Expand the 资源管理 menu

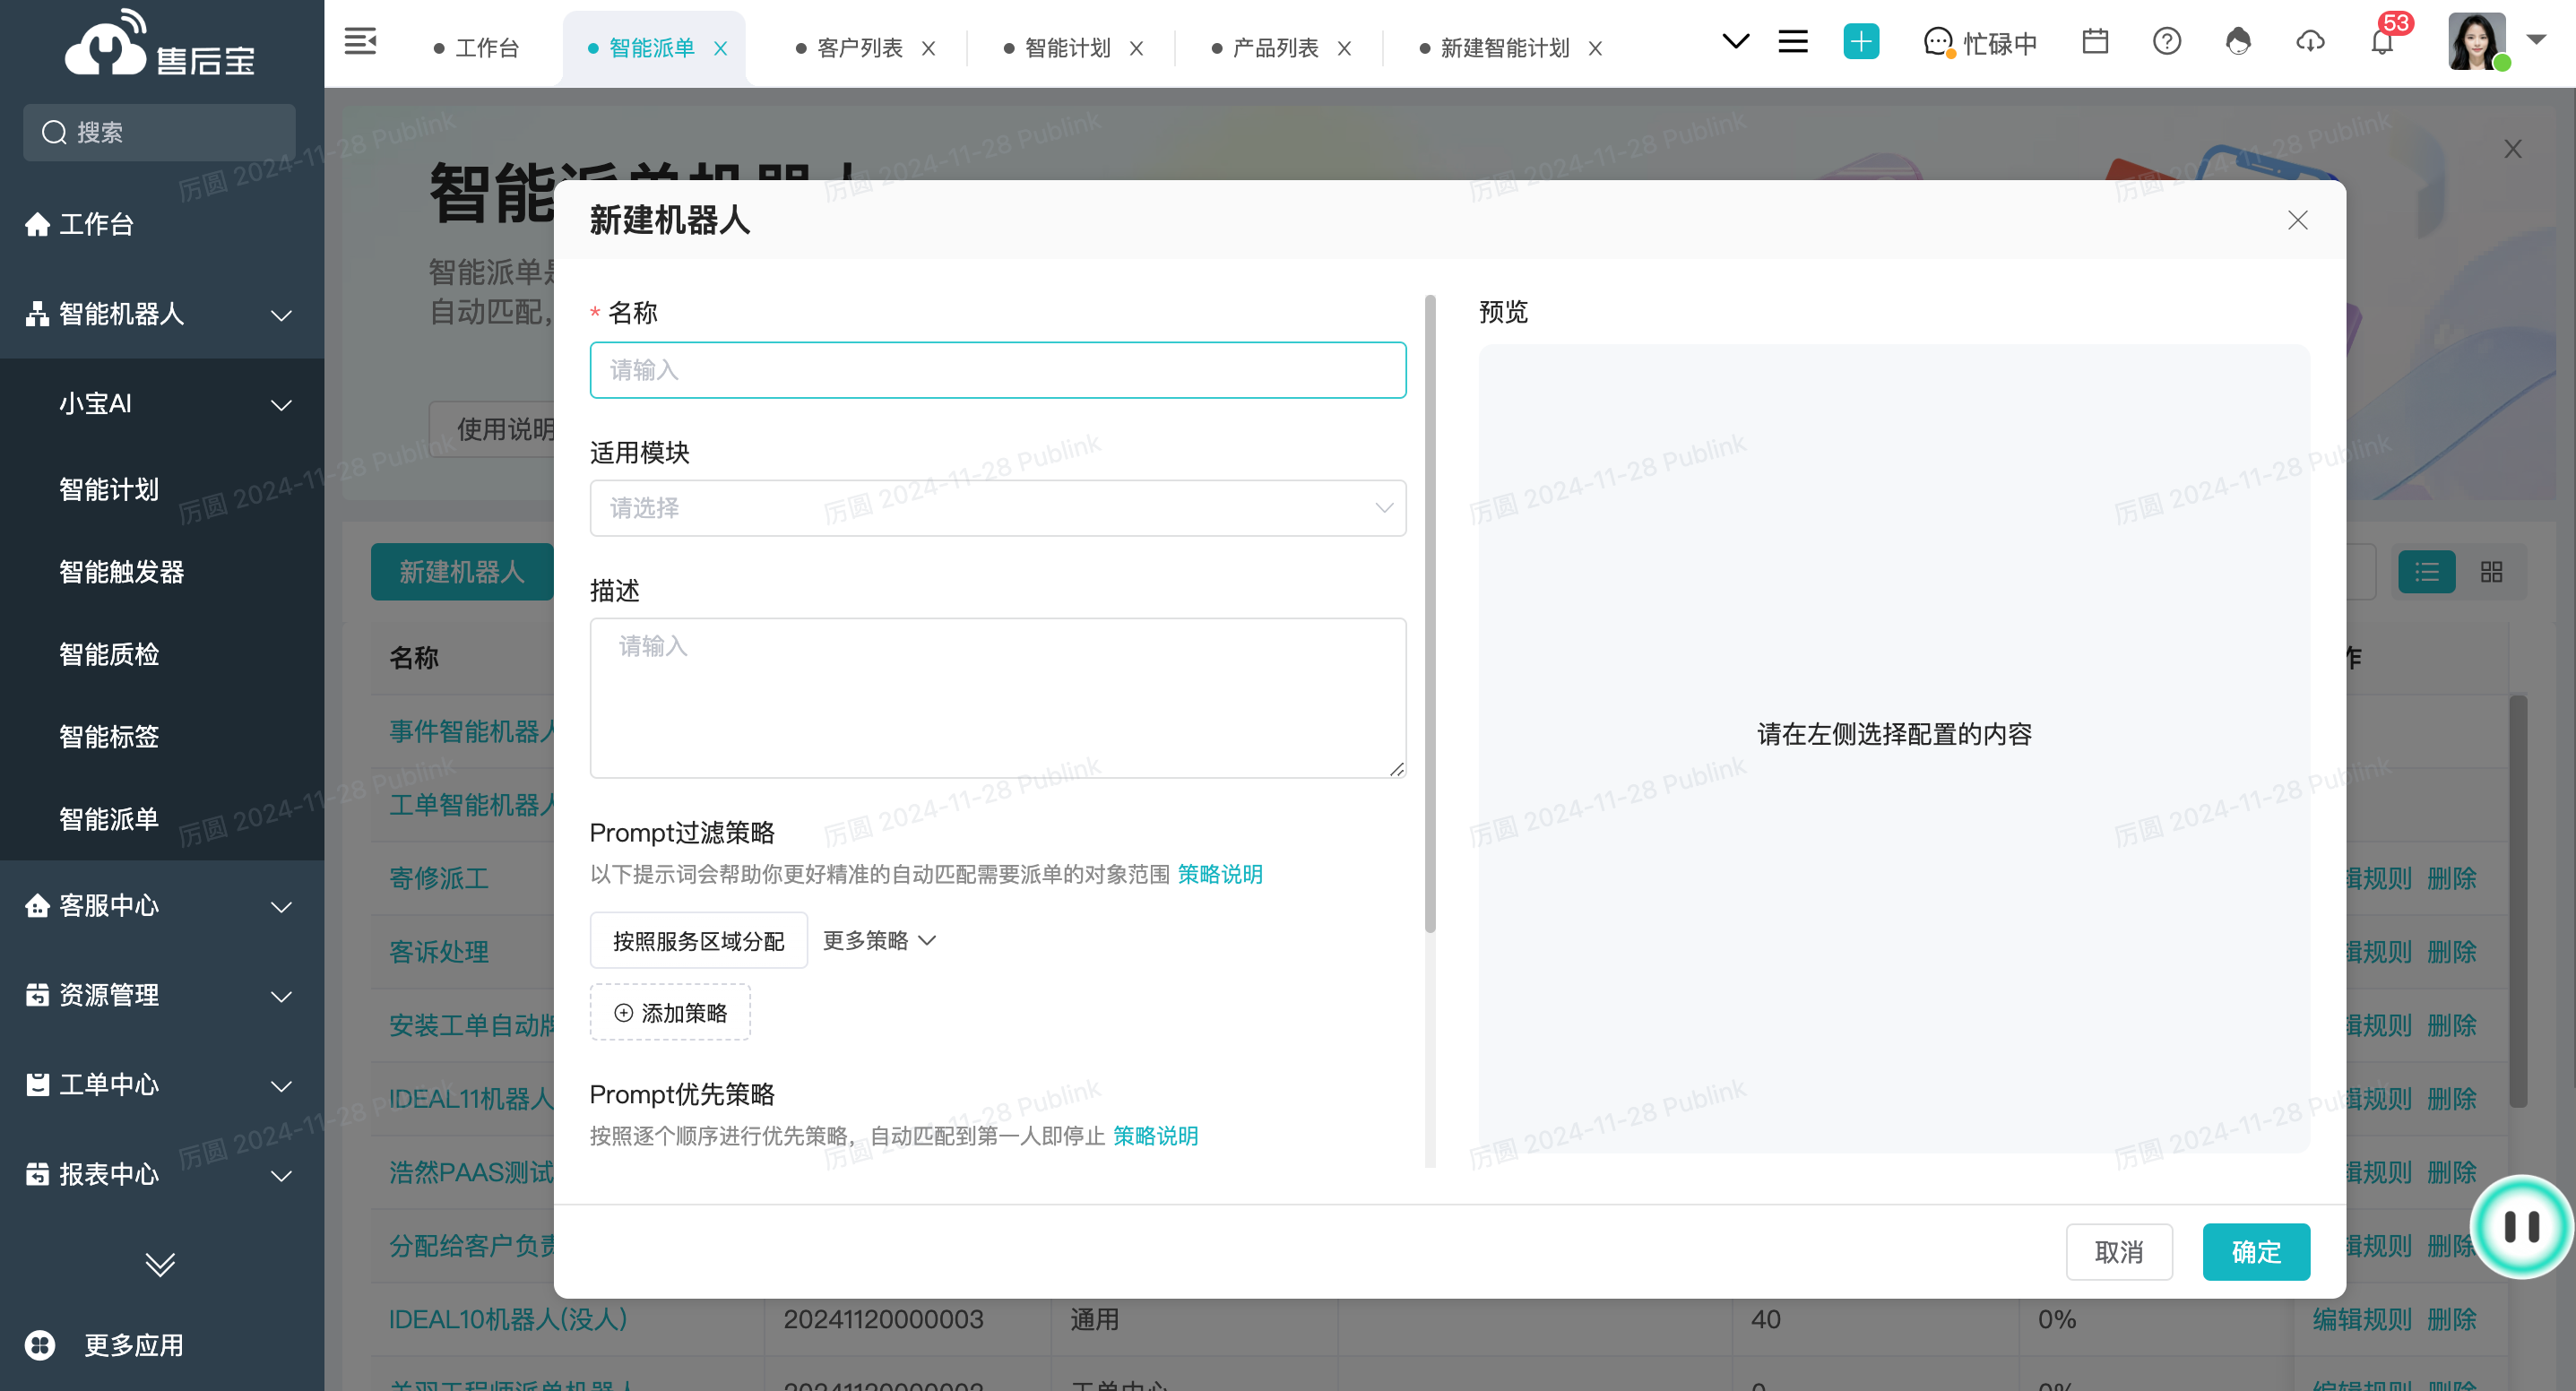(x=282, y=996)
